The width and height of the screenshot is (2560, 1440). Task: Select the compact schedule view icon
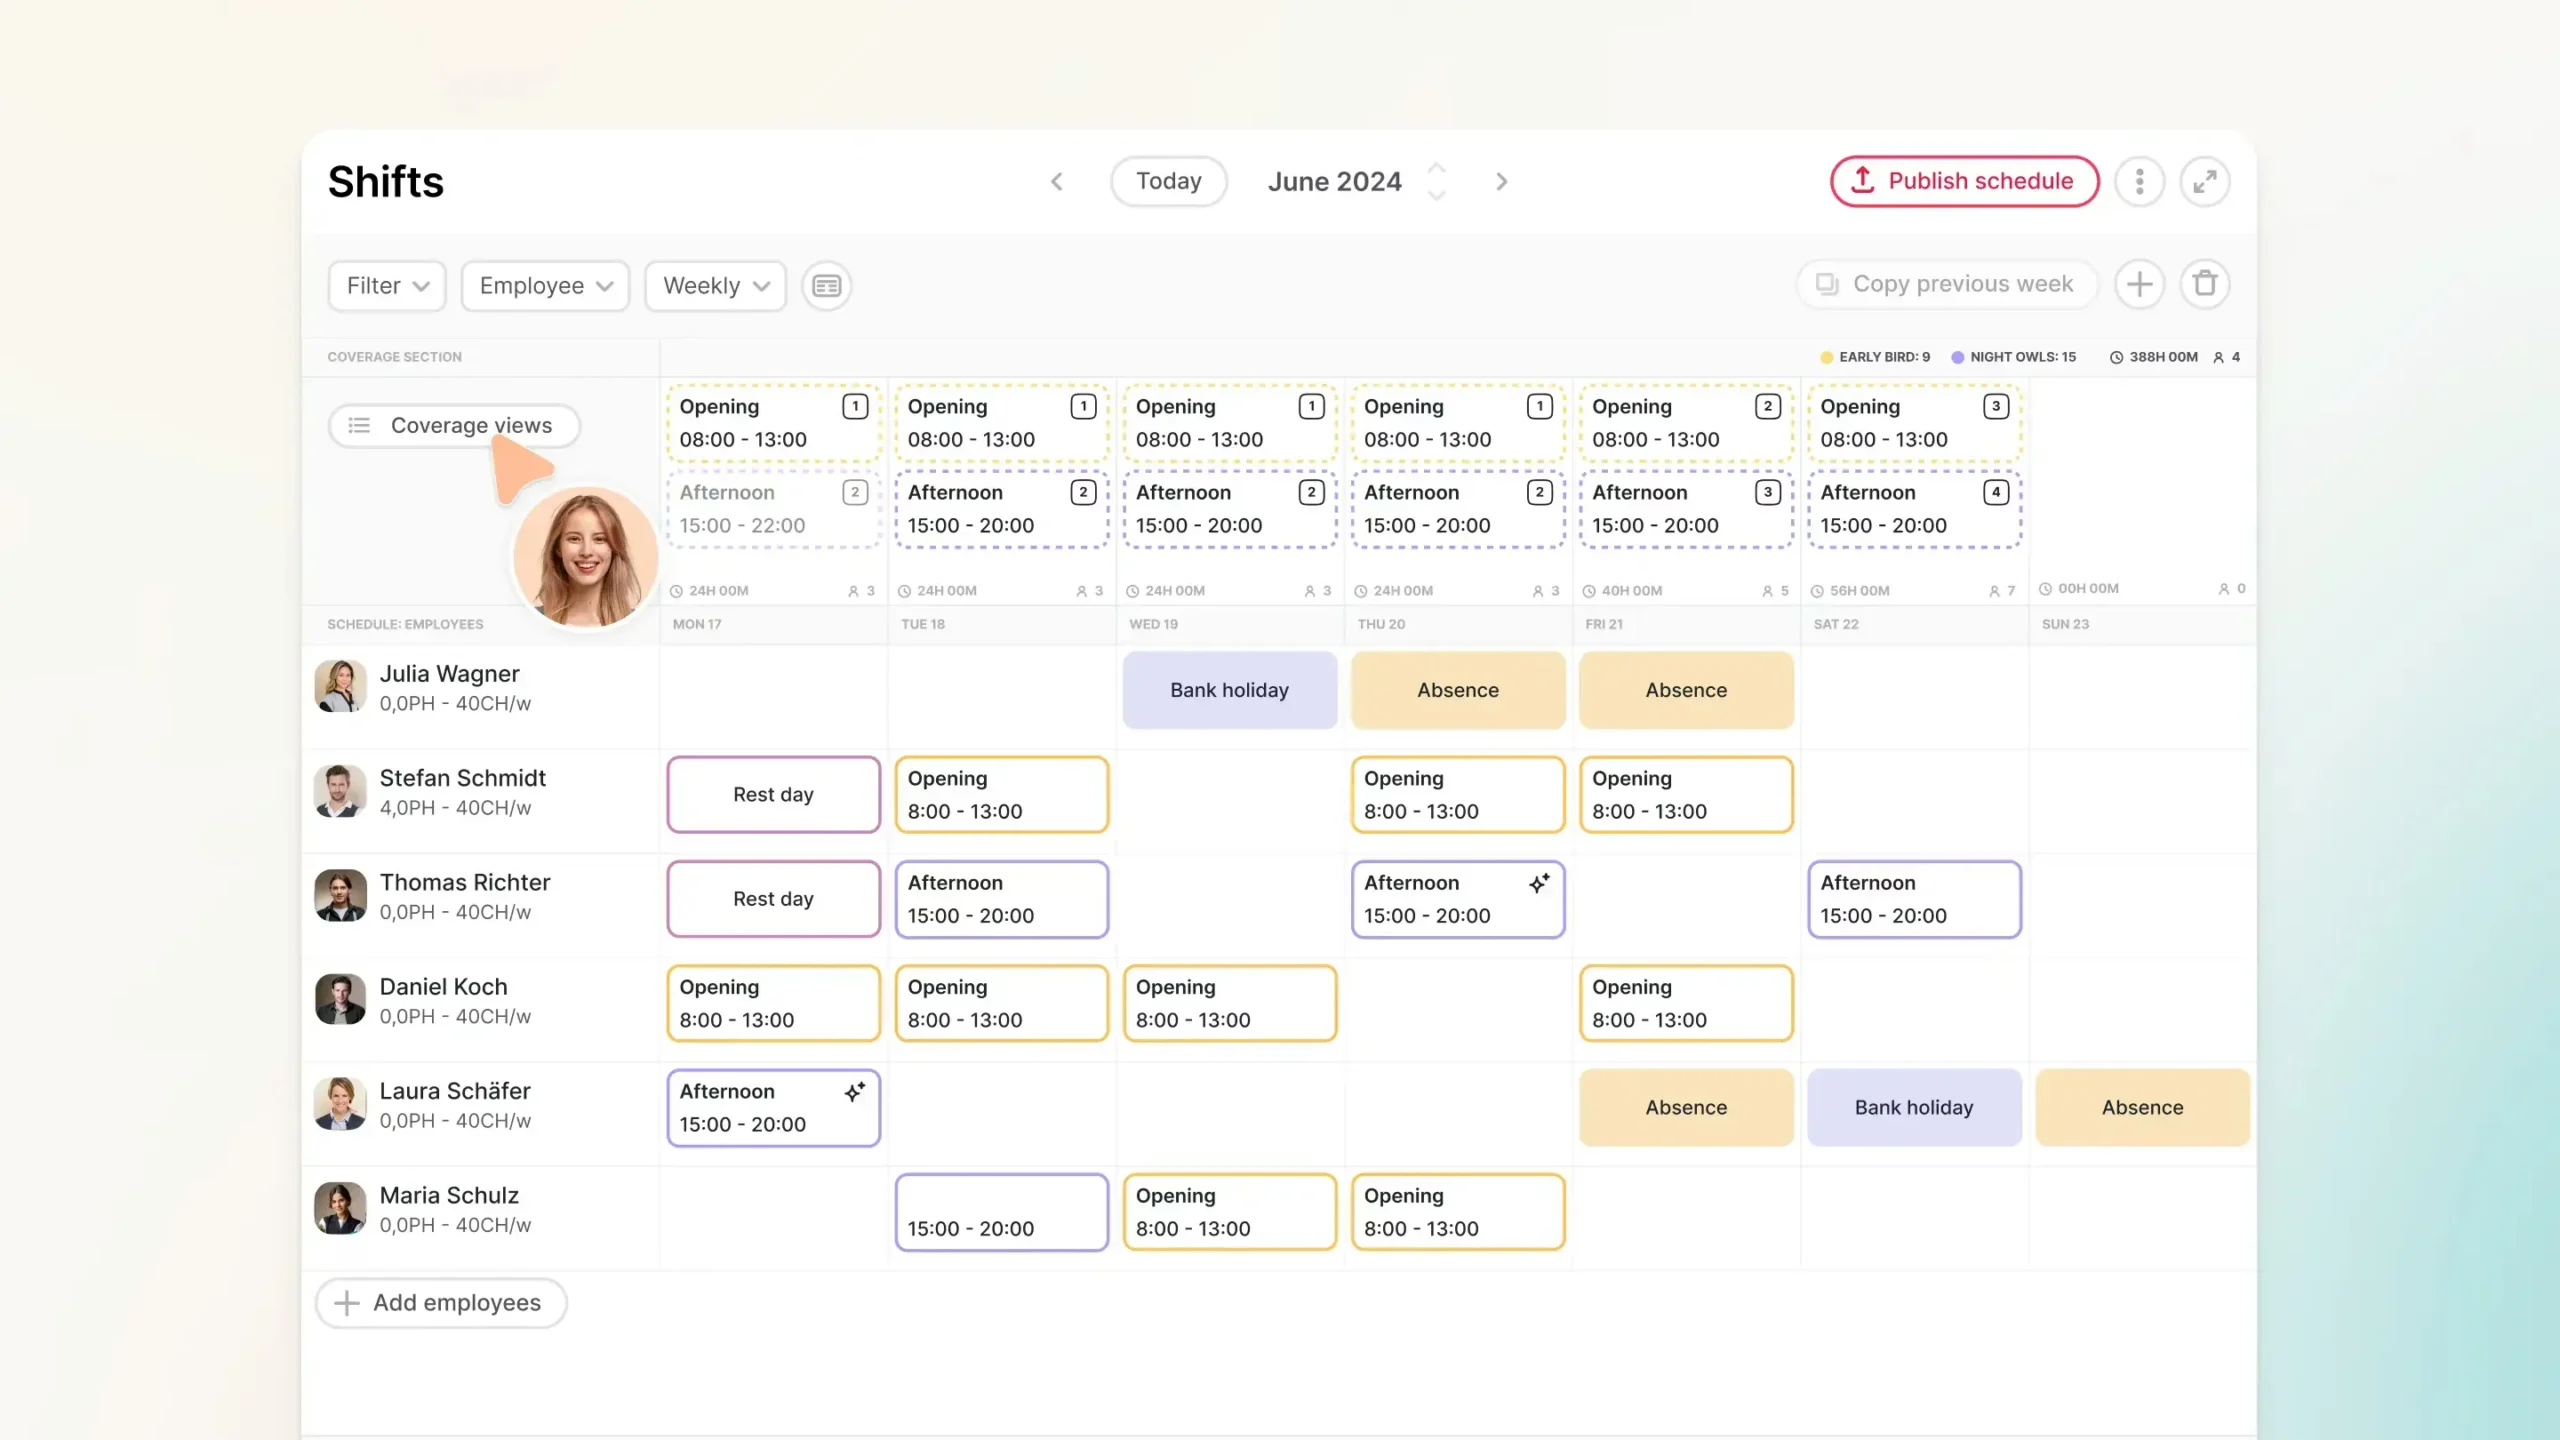point(826,286)
